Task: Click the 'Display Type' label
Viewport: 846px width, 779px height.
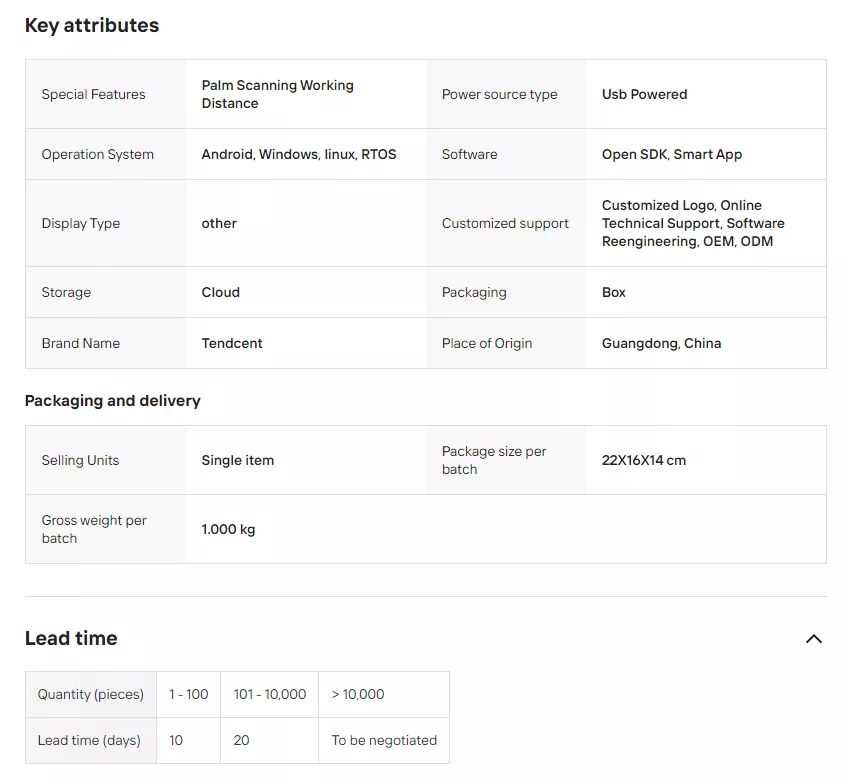Action: [81, 223]
